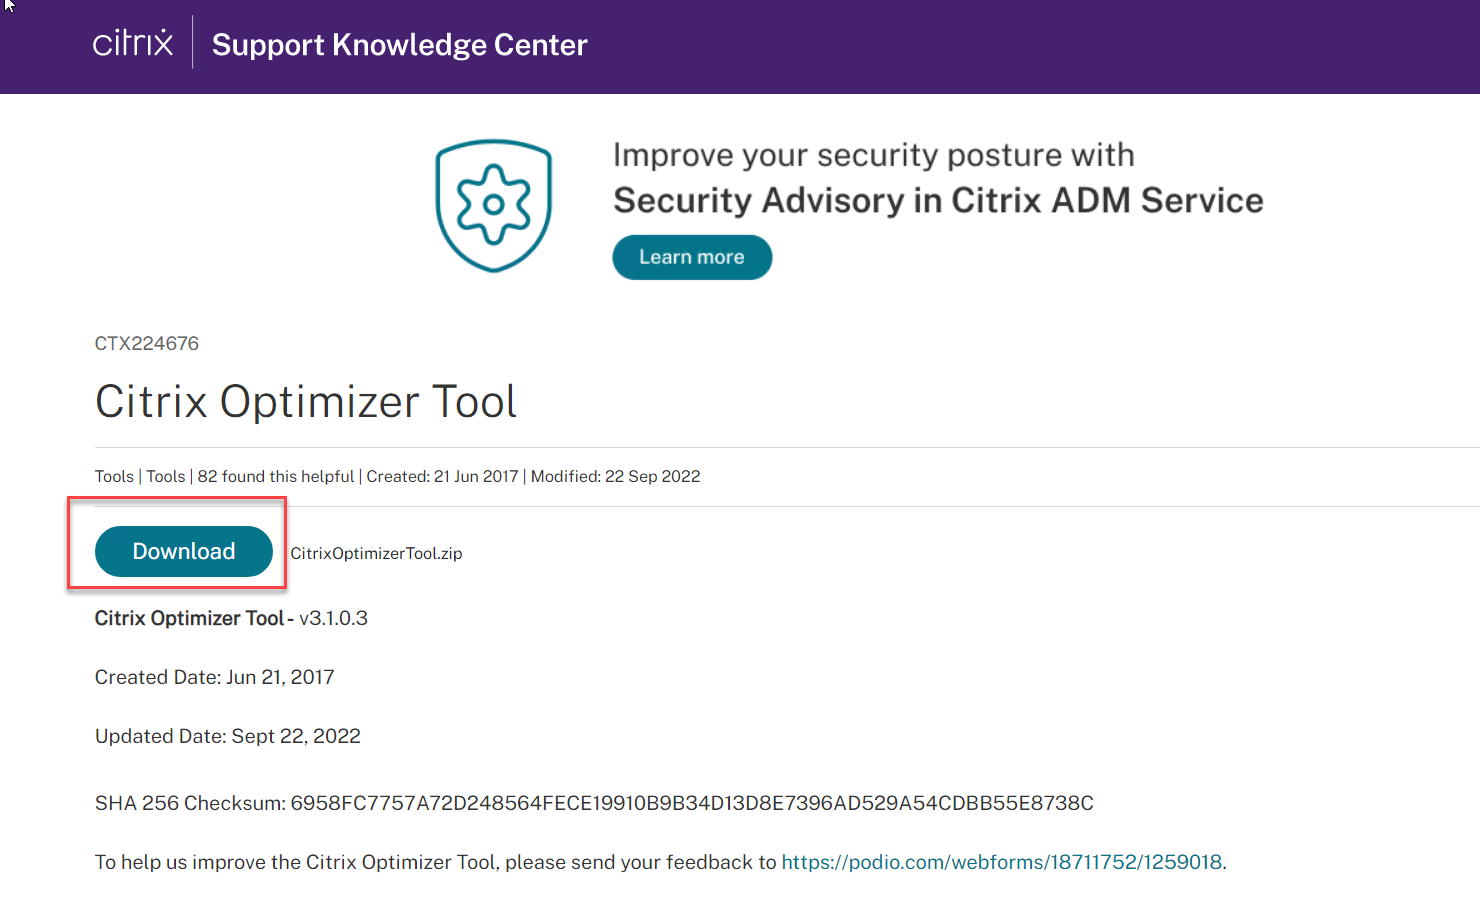The image size is (1480, 906).
Task: Click the Download button
Action: [x=184, y=551]
